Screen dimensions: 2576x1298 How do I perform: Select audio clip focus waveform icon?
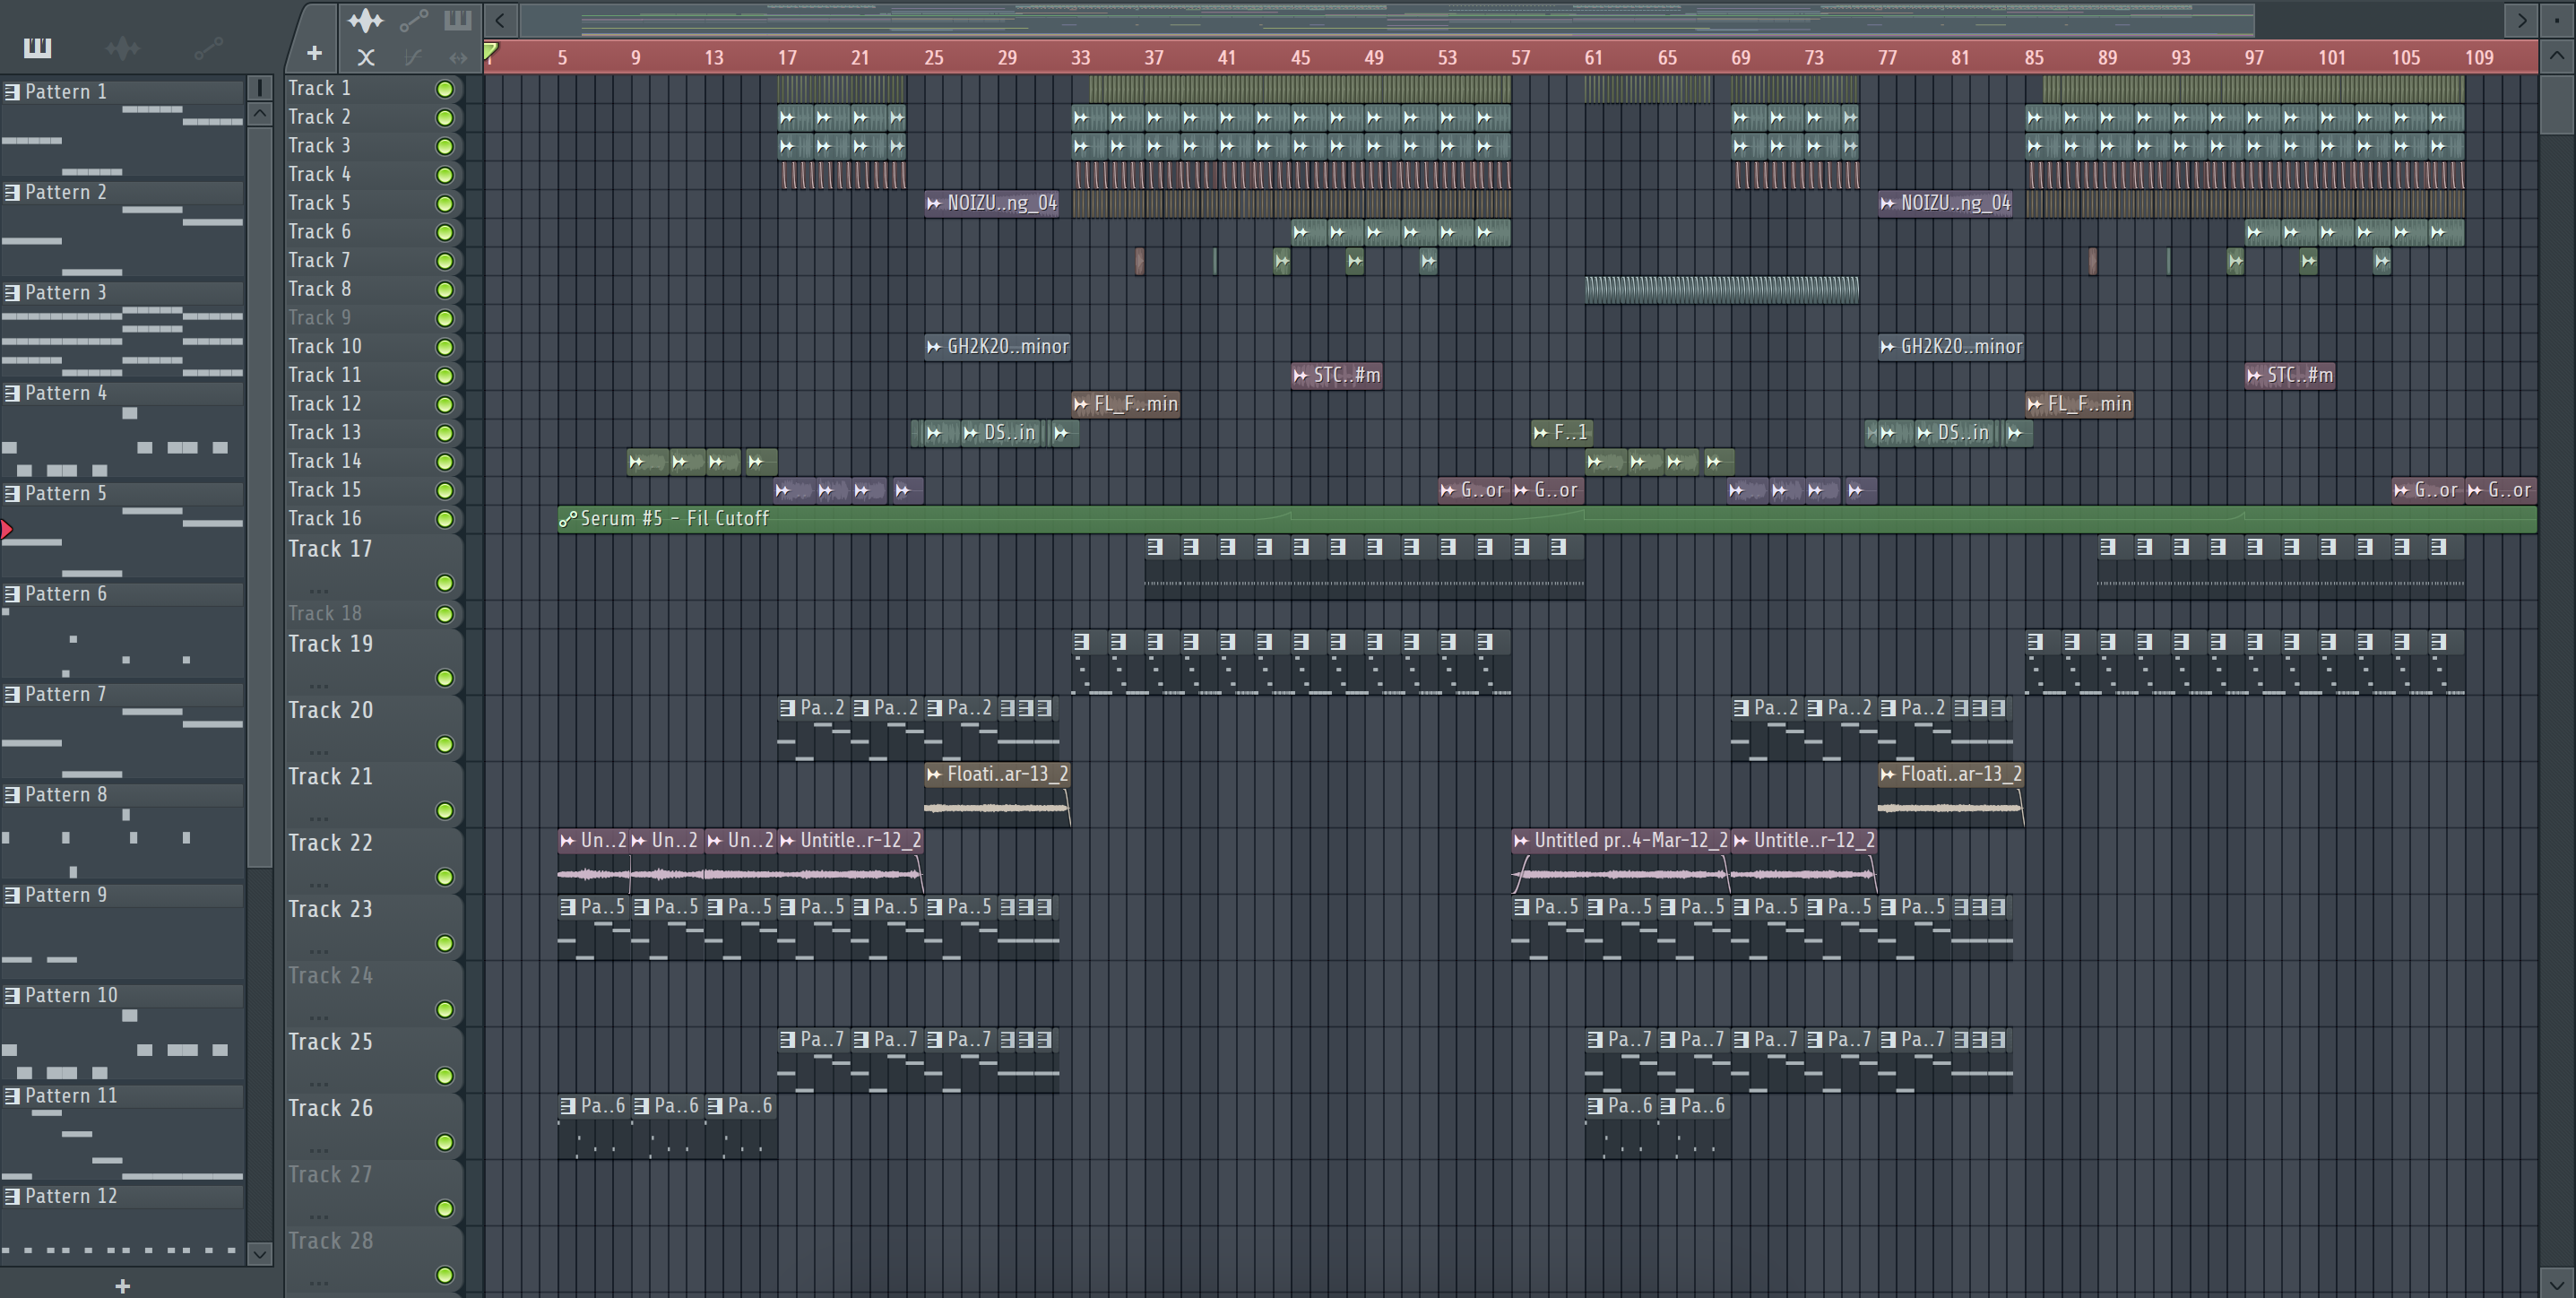point(365,20)
